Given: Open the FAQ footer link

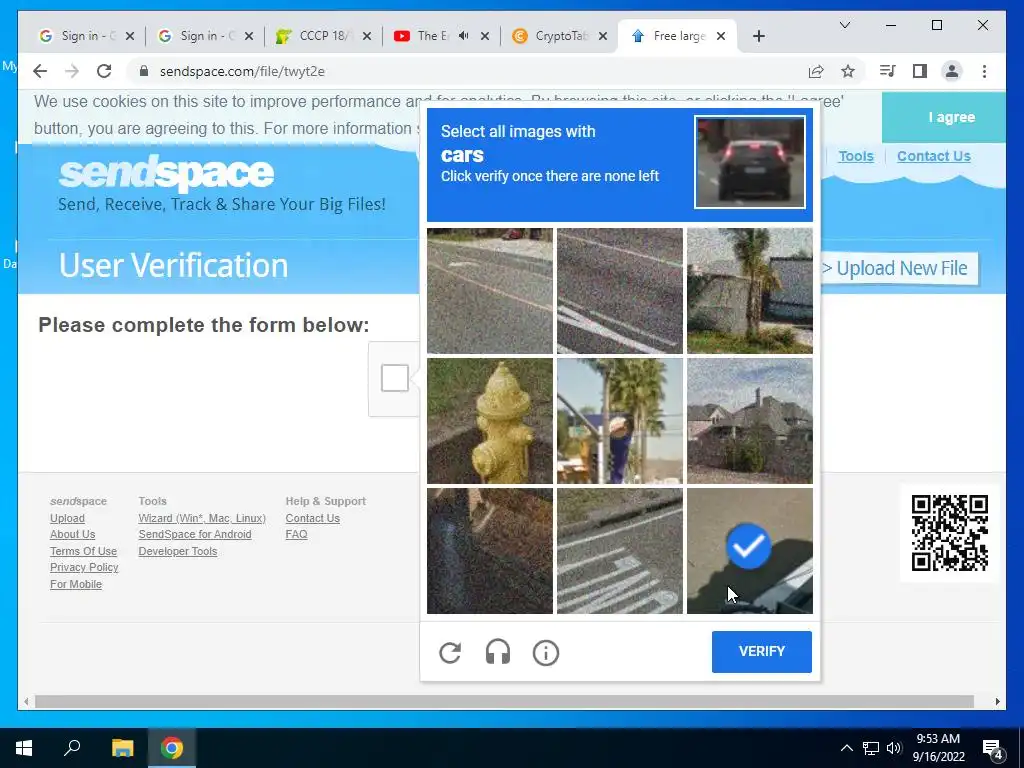Looking at the screenshot, I should click(296, 534).
